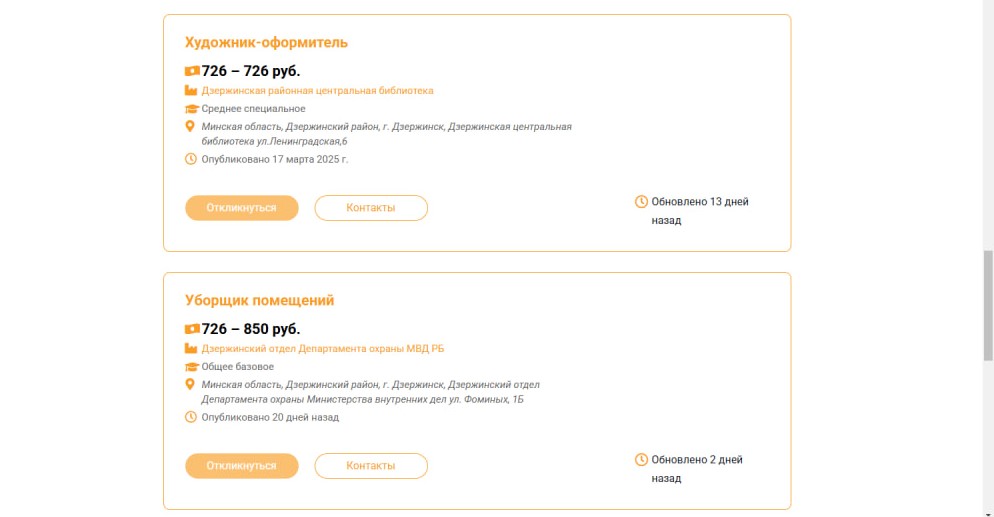Click the vertical page scrollbar thumb

pyautogui.click(x=988, y=305)
